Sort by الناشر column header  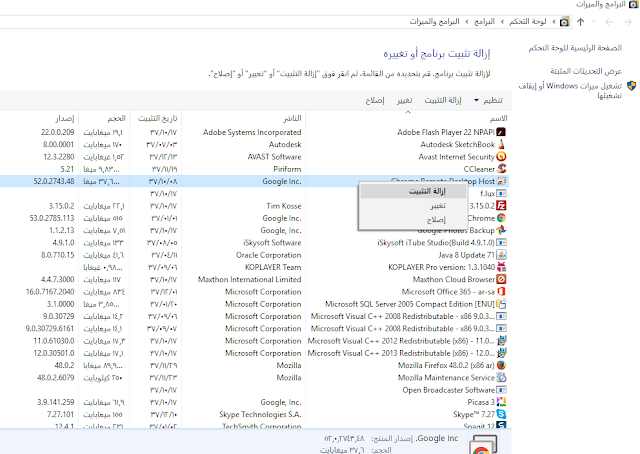click(x=244, y=118)
